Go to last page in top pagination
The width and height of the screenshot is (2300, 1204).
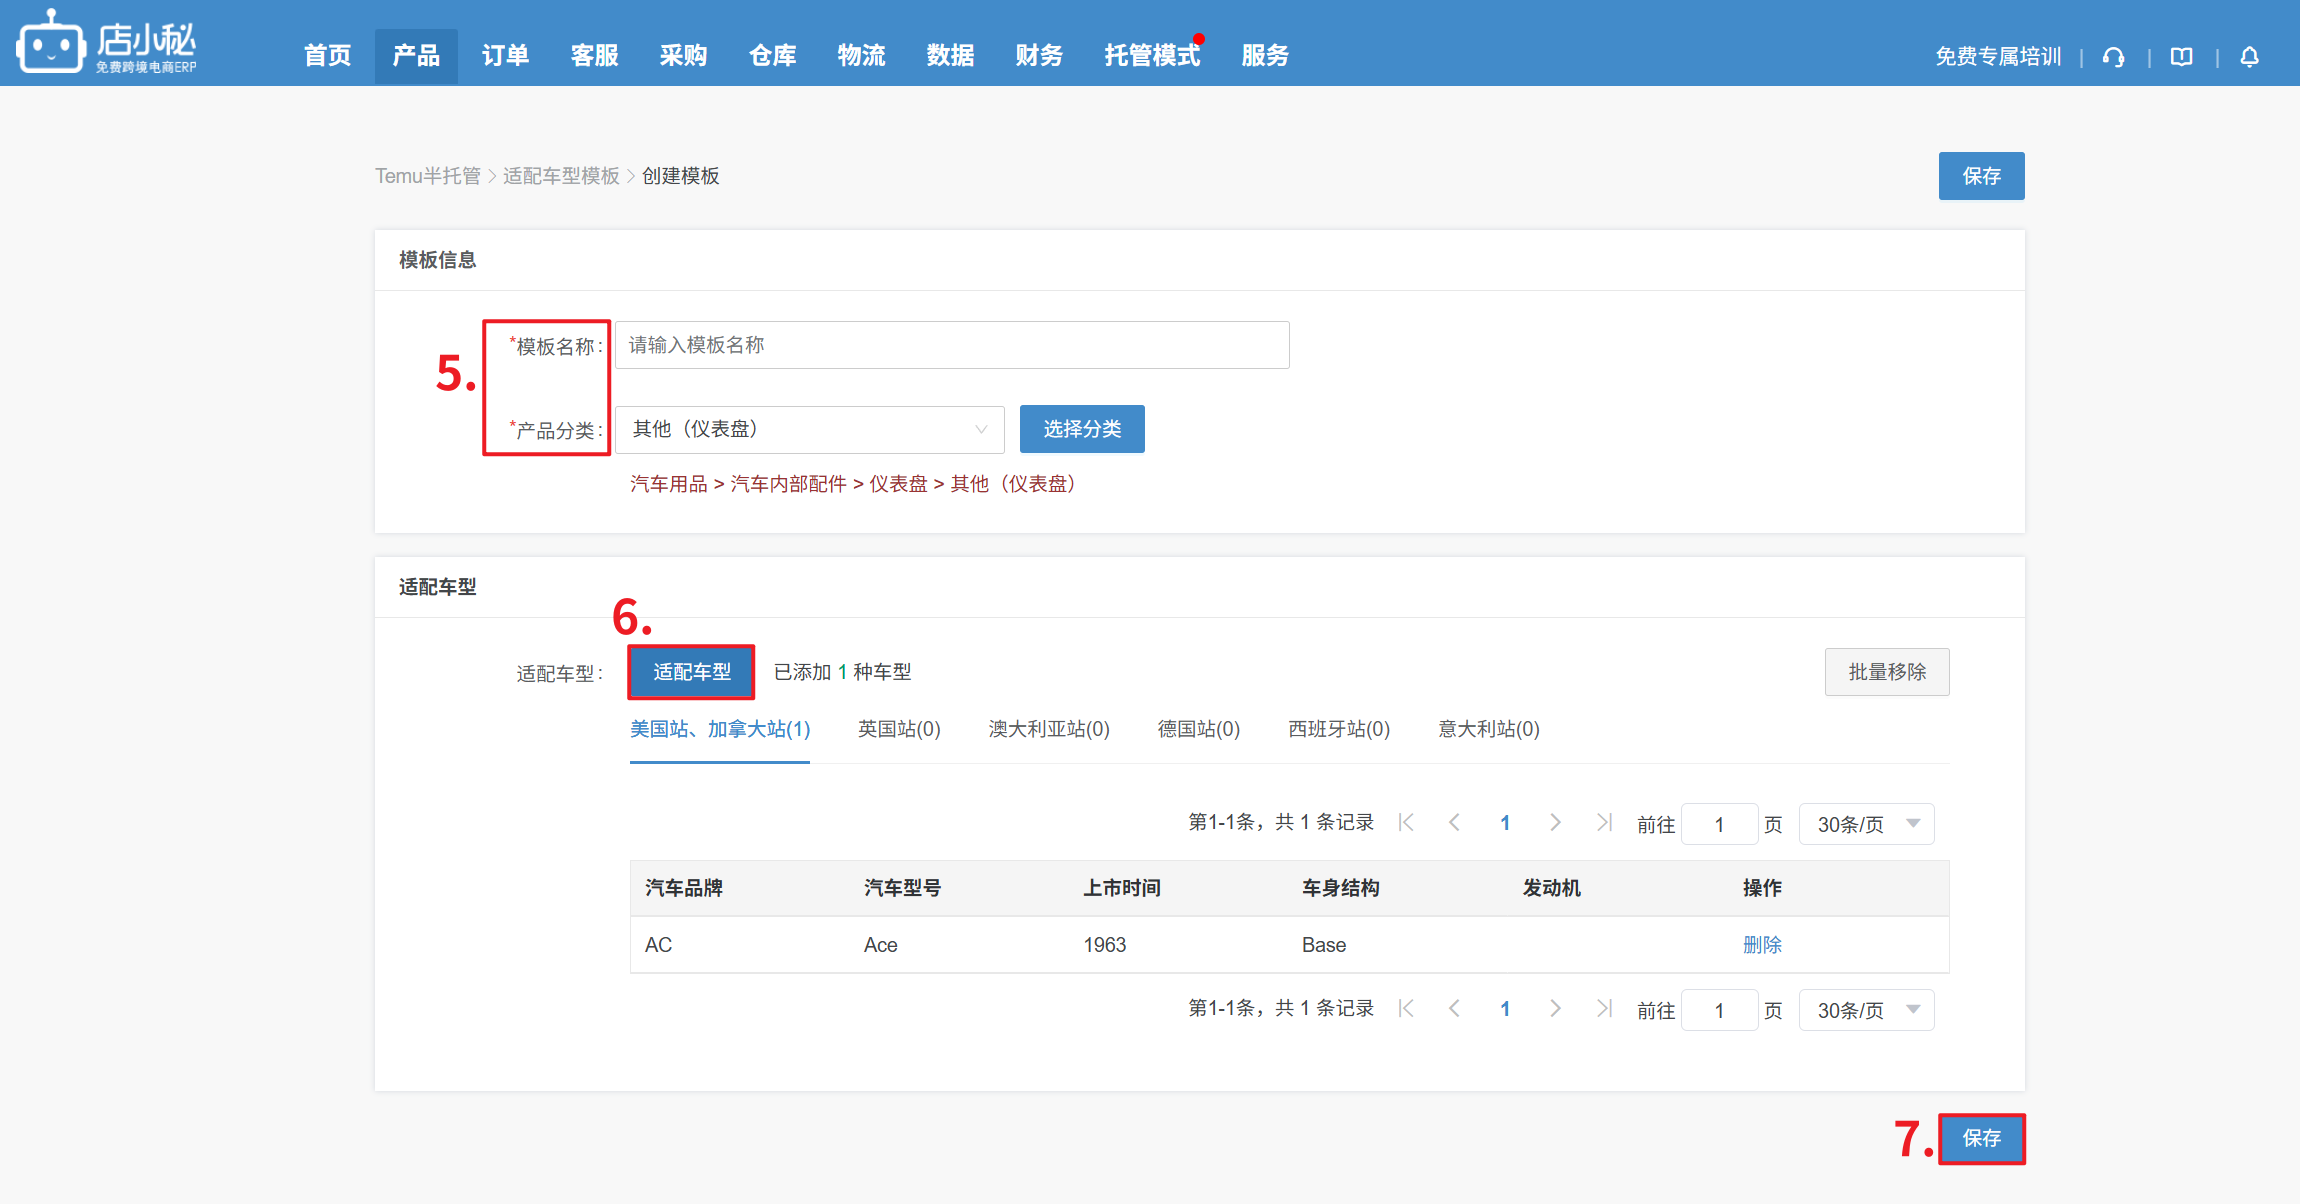(1604, 822)
